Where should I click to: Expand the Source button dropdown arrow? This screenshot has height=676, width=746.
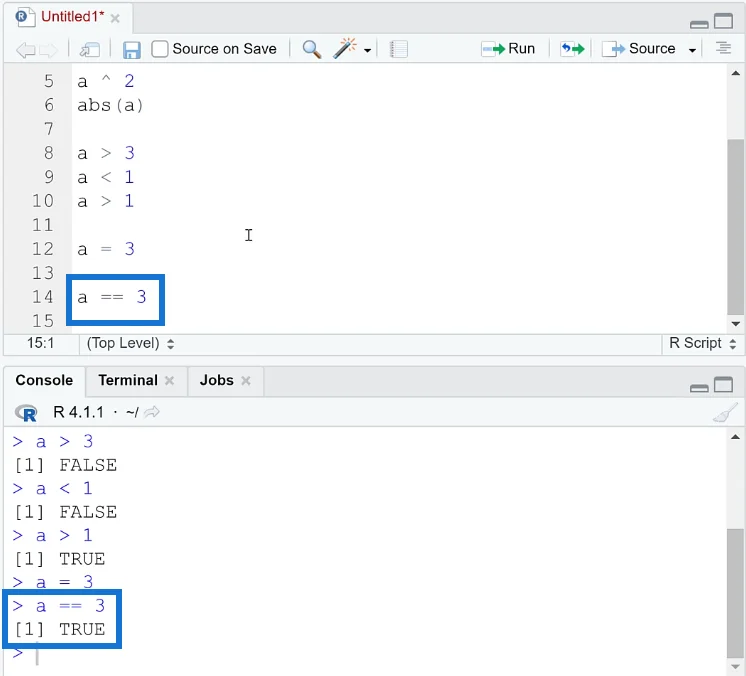click(692, 50)
